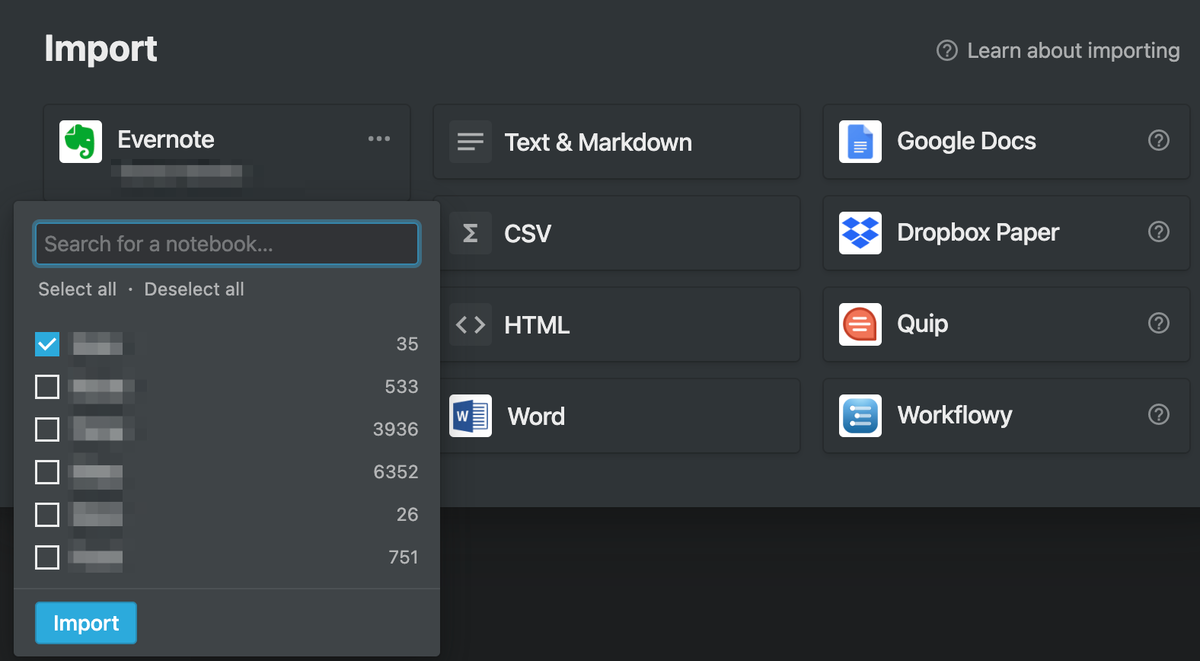
Task: Check the notebook with 6352 notes
Action: [47, 471]
